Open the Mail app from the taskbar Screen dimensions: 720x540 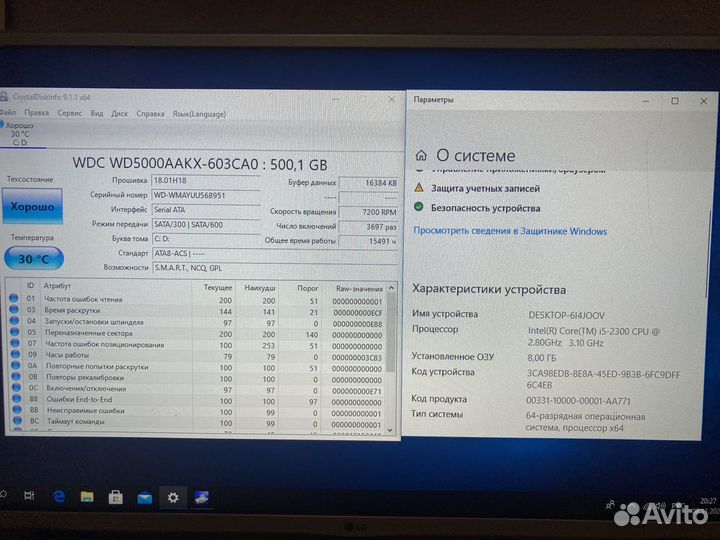pyautogui.click(x=145, y=498)
